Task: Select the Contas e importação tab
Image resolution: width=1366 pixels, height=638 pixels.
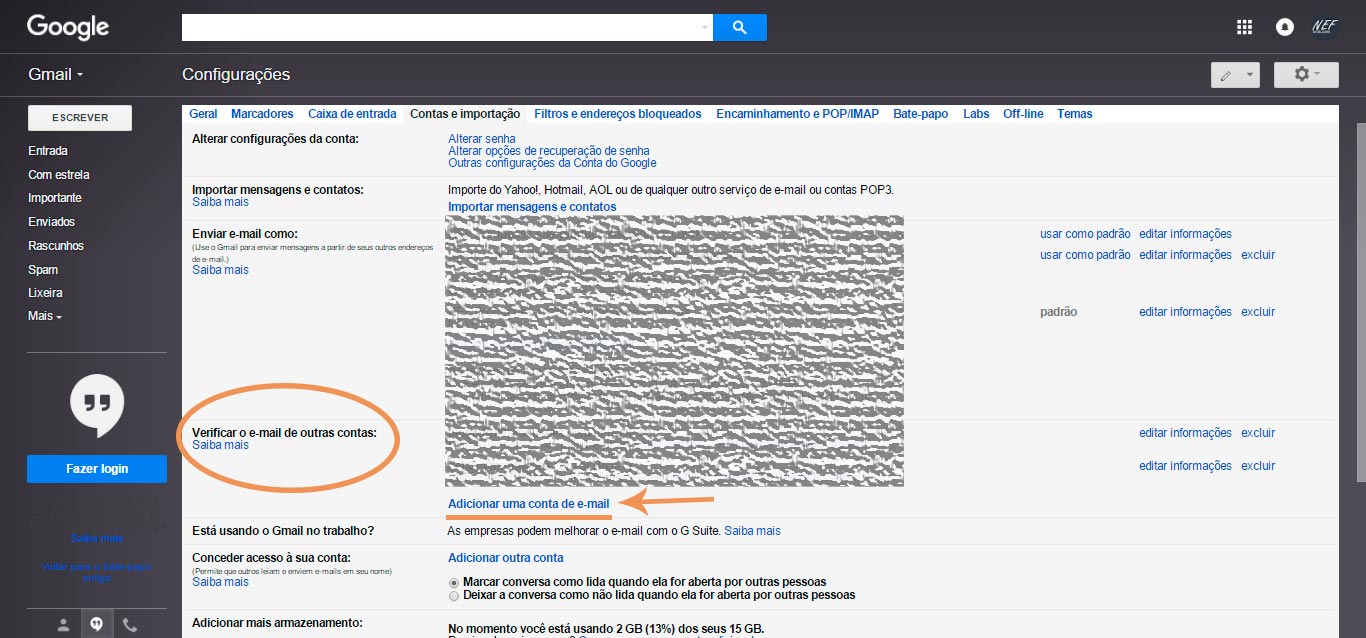Action: click(465, 114)
